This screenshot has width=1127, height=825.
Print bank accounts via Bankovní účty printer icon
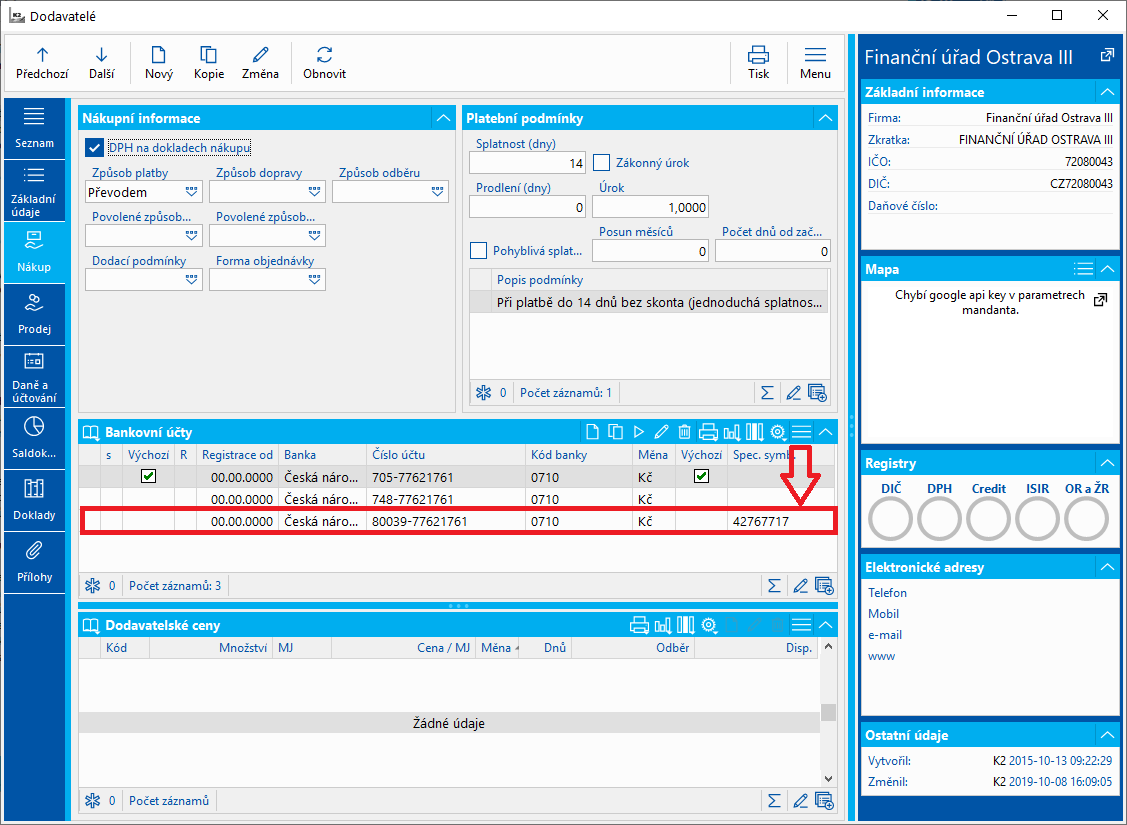pyautogui.click(x=708, y=432)
